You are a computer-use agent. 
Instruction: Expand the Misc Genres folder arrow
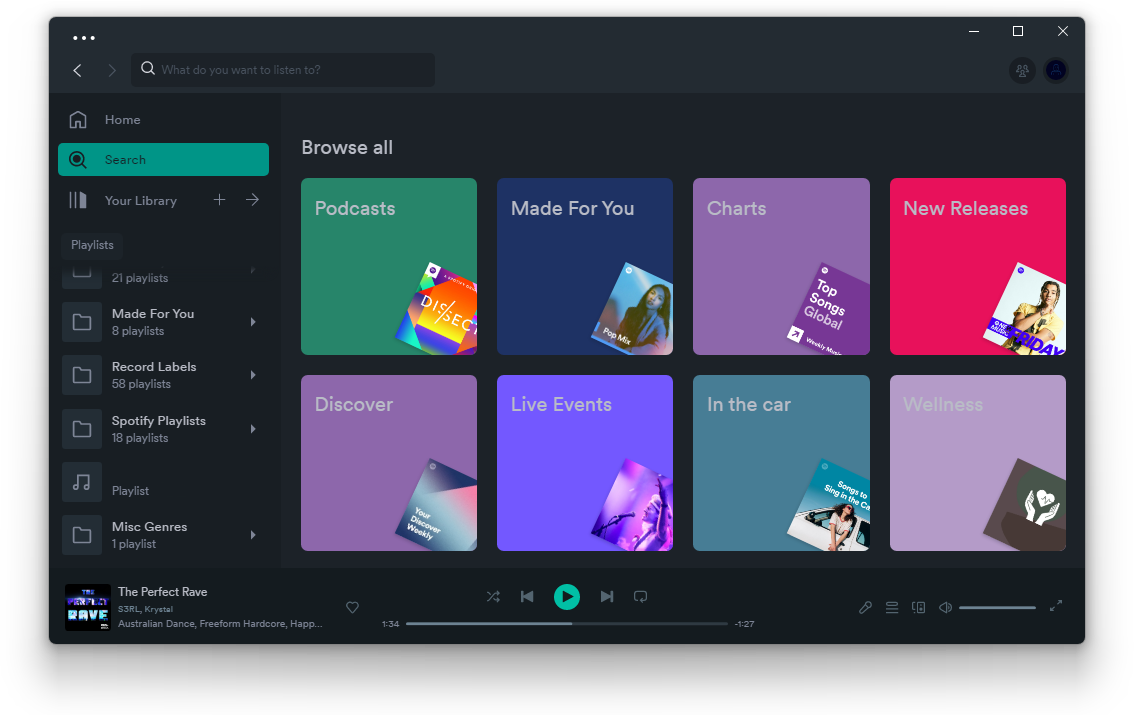click(x=253, y=535)
